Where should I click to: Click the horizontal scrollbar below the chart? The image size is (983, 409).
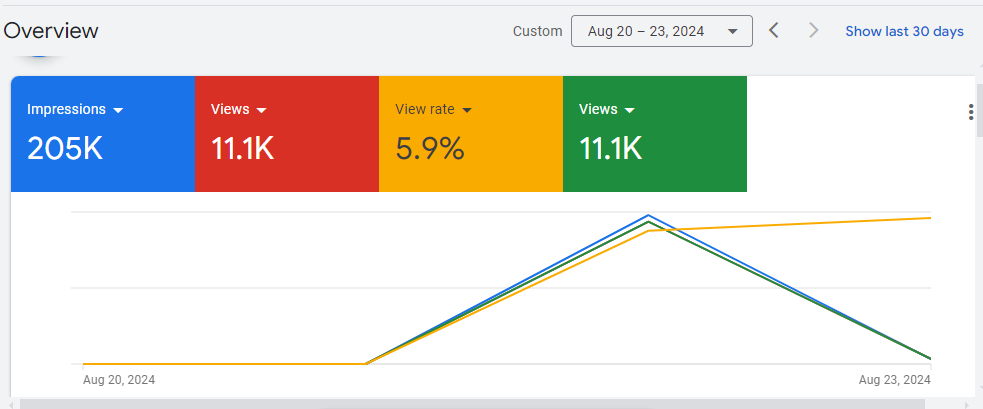(x=490, y=404)
